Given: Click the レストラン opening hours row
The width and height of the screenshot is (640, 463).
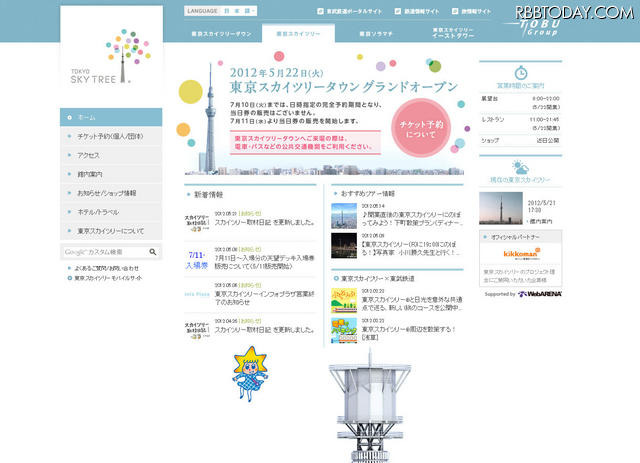Looking at the screenshot, I should (520, 124).
